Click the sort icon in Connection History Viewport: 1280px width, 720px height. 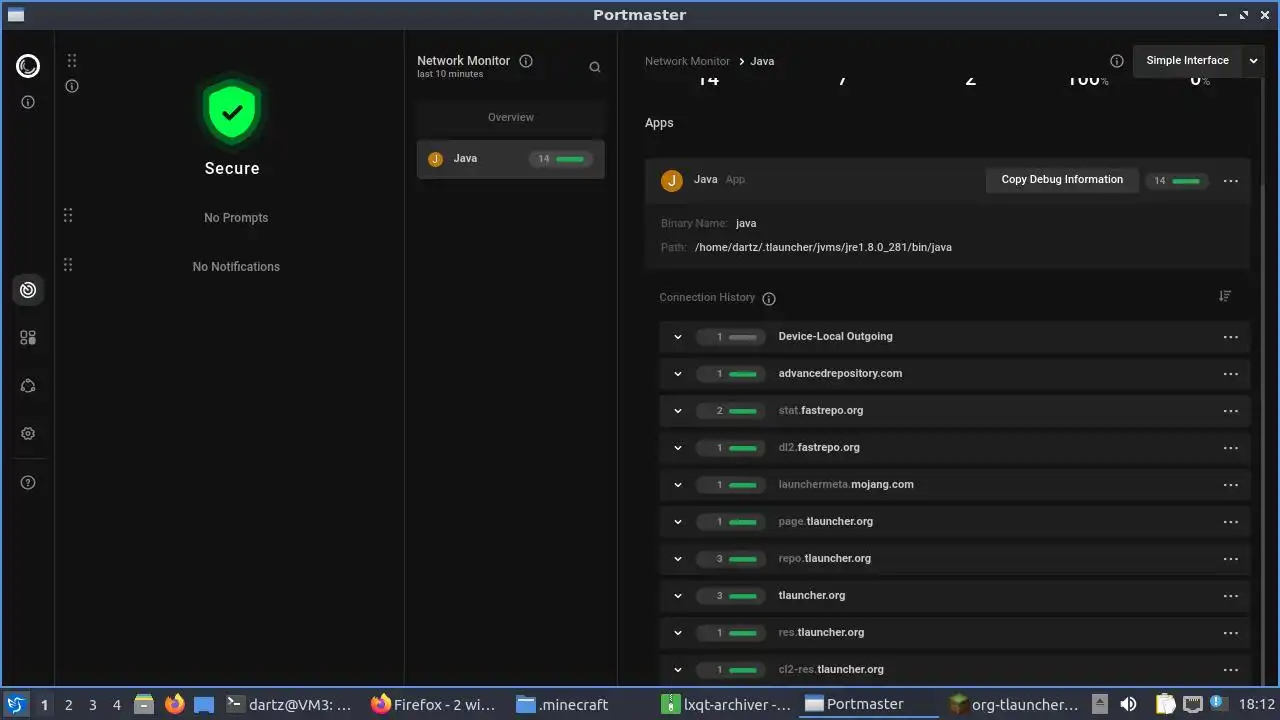[1225, 296]
